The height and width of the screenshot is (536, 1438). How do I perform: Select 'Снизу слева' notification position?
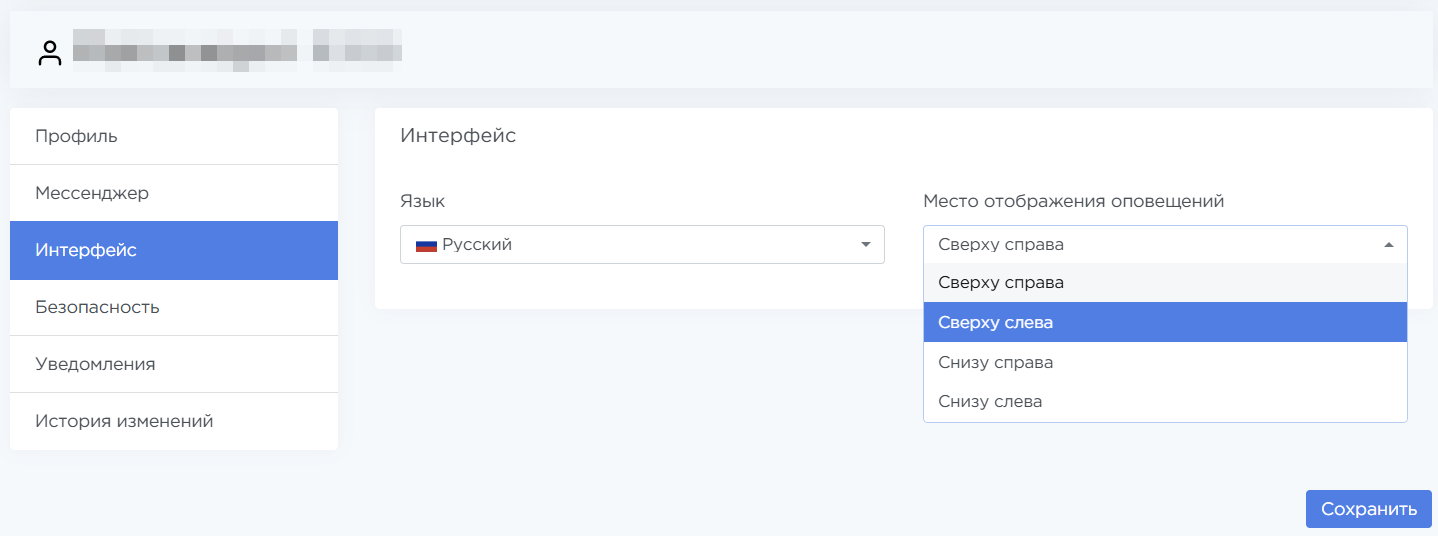[990, 402]
